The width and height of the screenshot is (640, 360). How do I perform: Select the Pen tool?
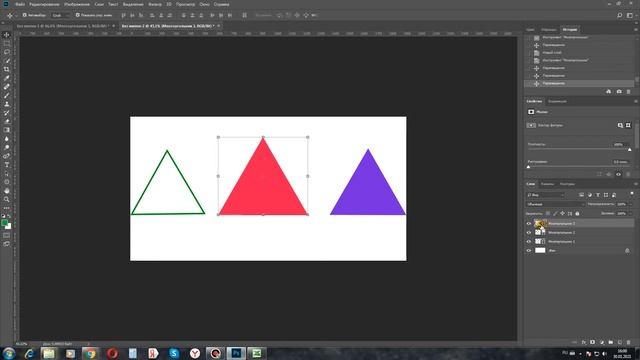point(7,156)
